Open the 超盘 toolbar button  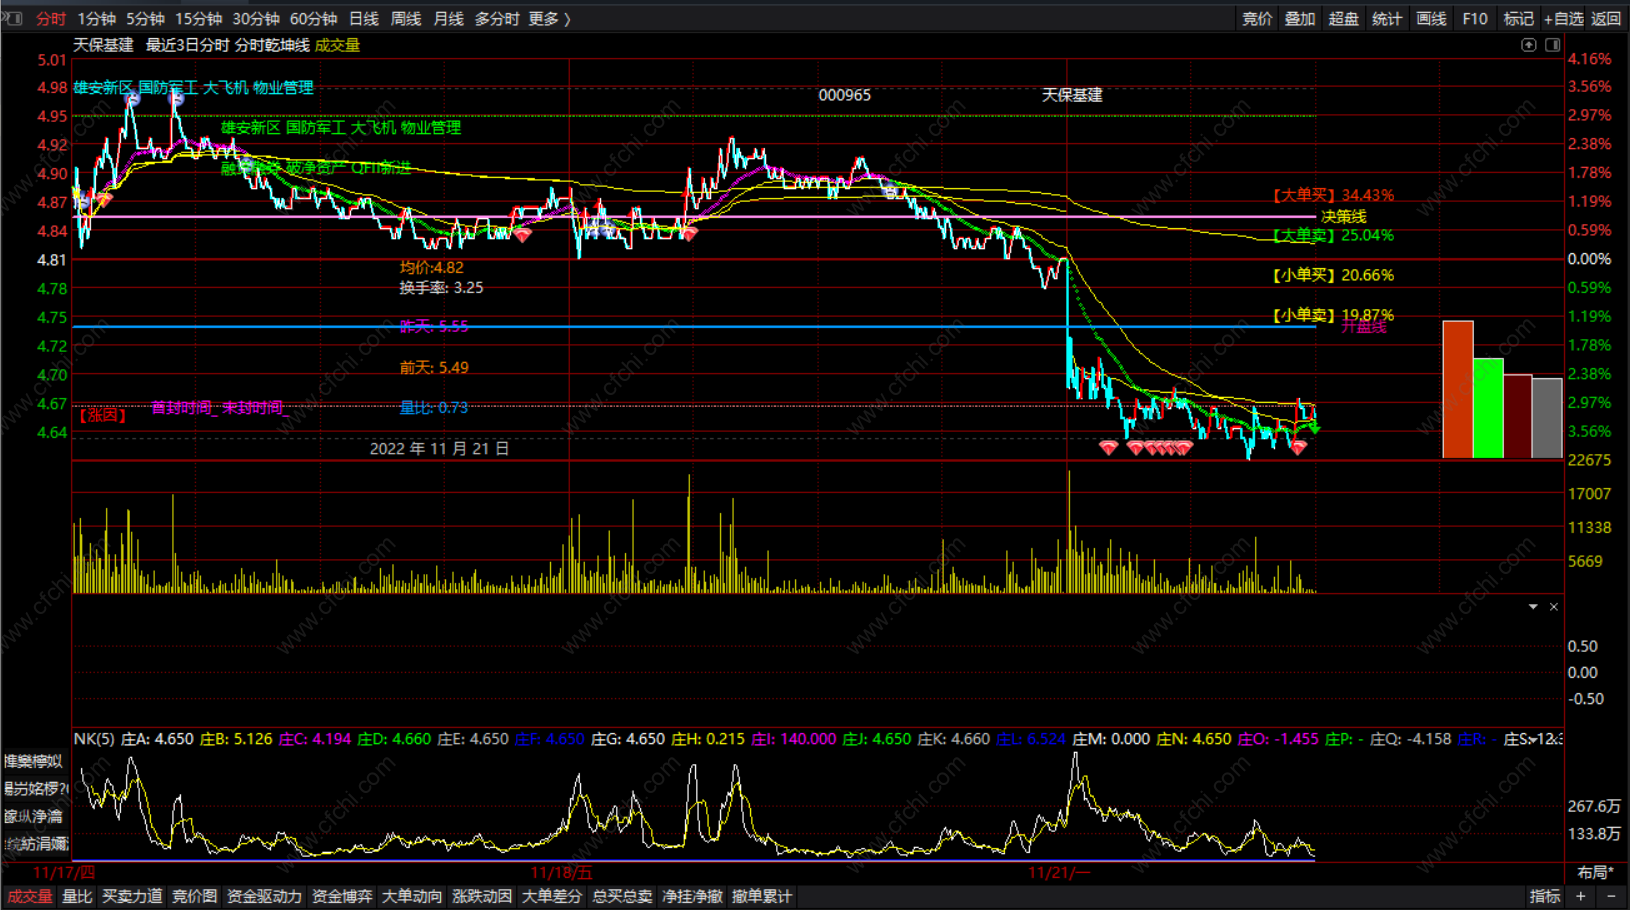point(1343,19)
